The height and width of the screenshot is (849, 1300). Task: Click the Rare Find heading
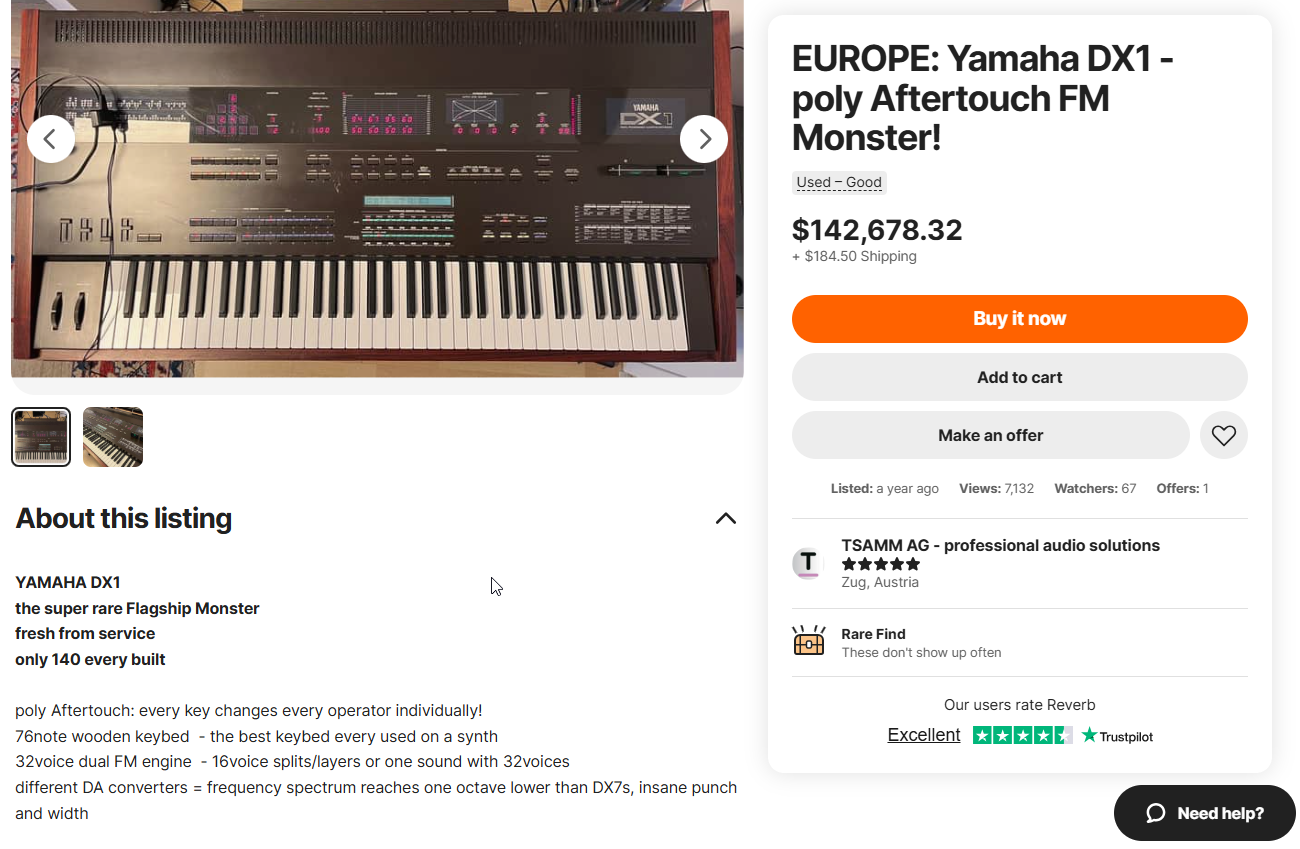click(873, 634)
